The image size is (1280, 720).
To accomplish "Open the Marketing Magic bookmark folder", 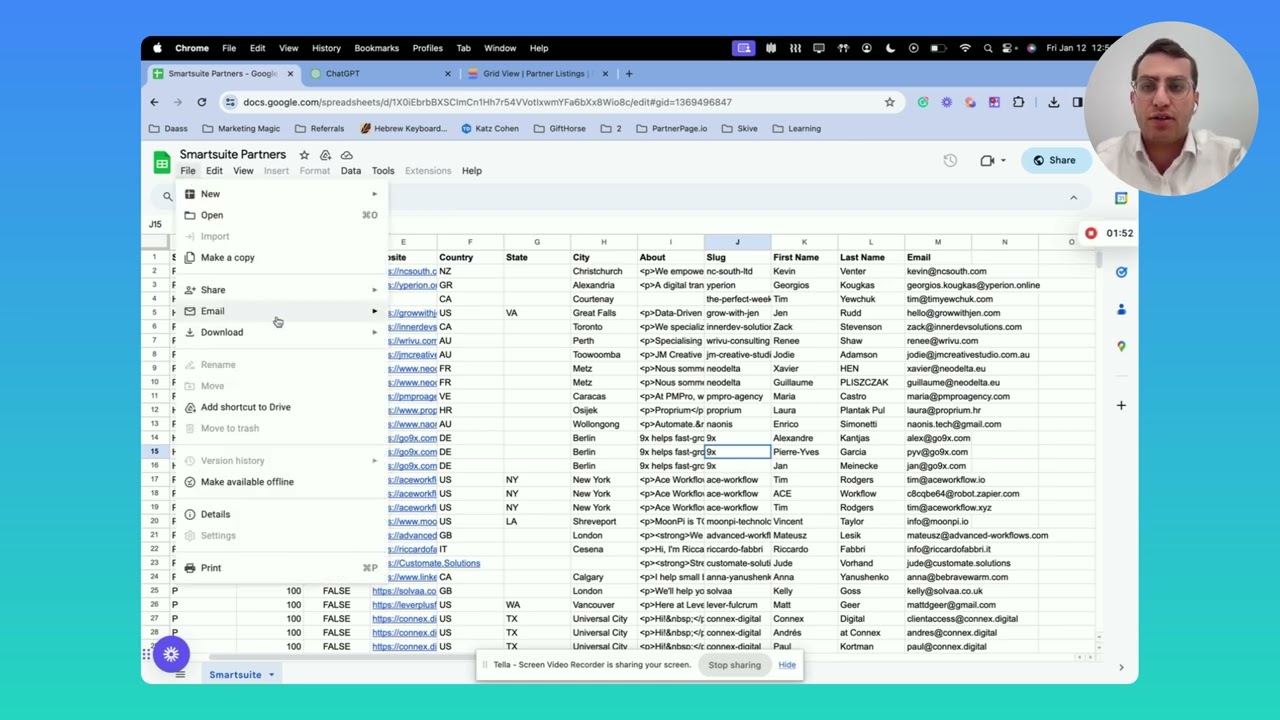I will (x=242, y=129).
